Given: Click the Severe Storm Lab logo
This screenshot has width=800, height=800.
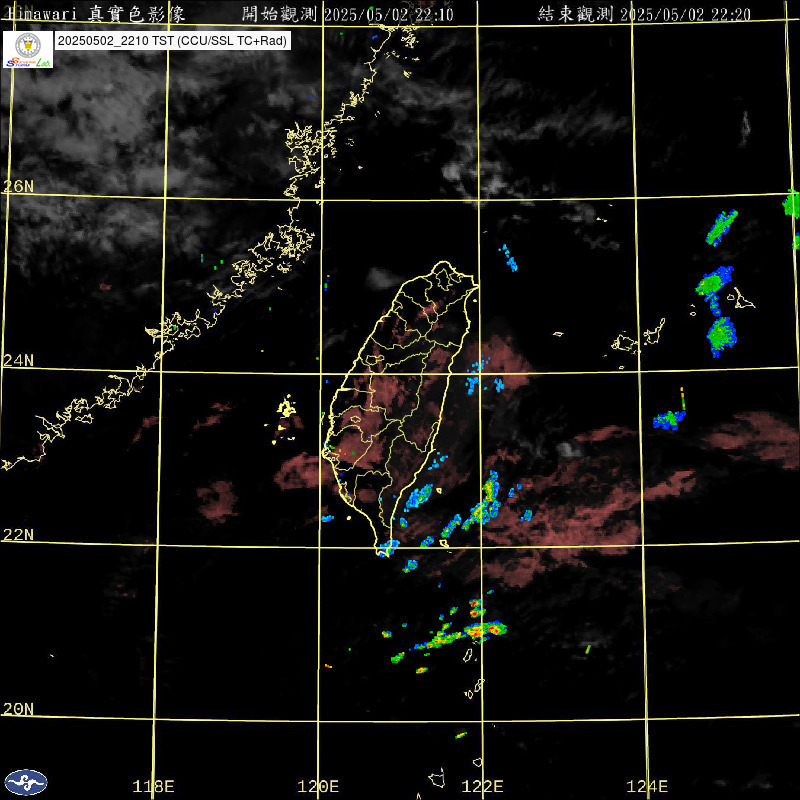Looking at the screenshot, I should point(28,49).
